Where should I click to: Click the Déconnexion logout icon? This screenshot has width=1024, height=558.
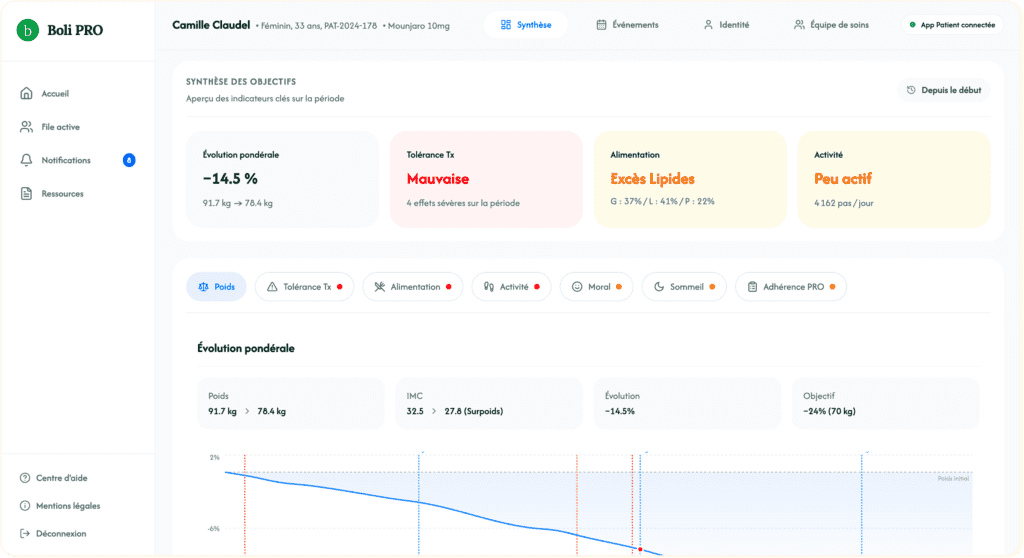25,534
